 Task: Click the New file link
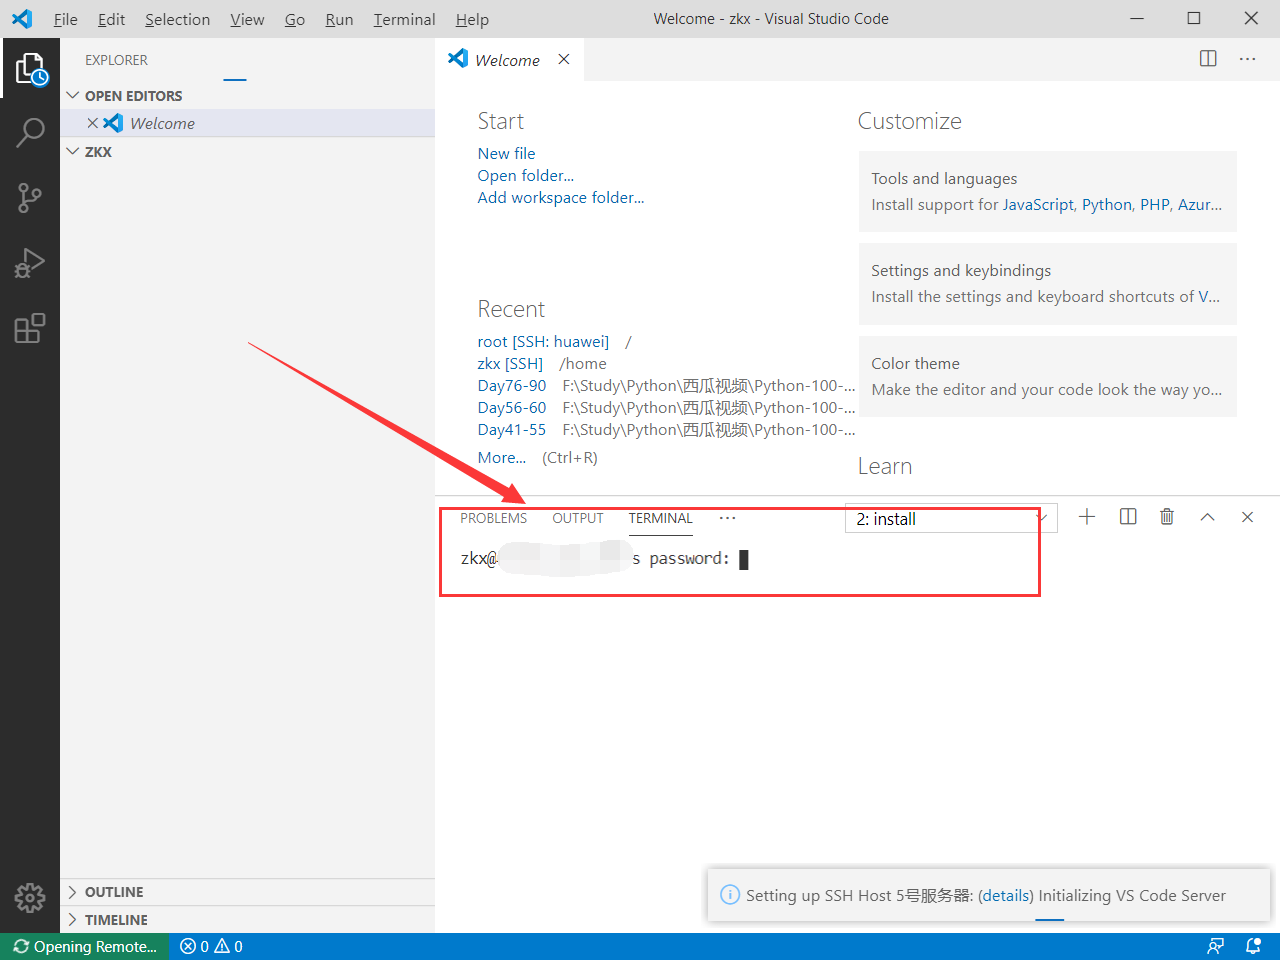(x=506, y=153)
